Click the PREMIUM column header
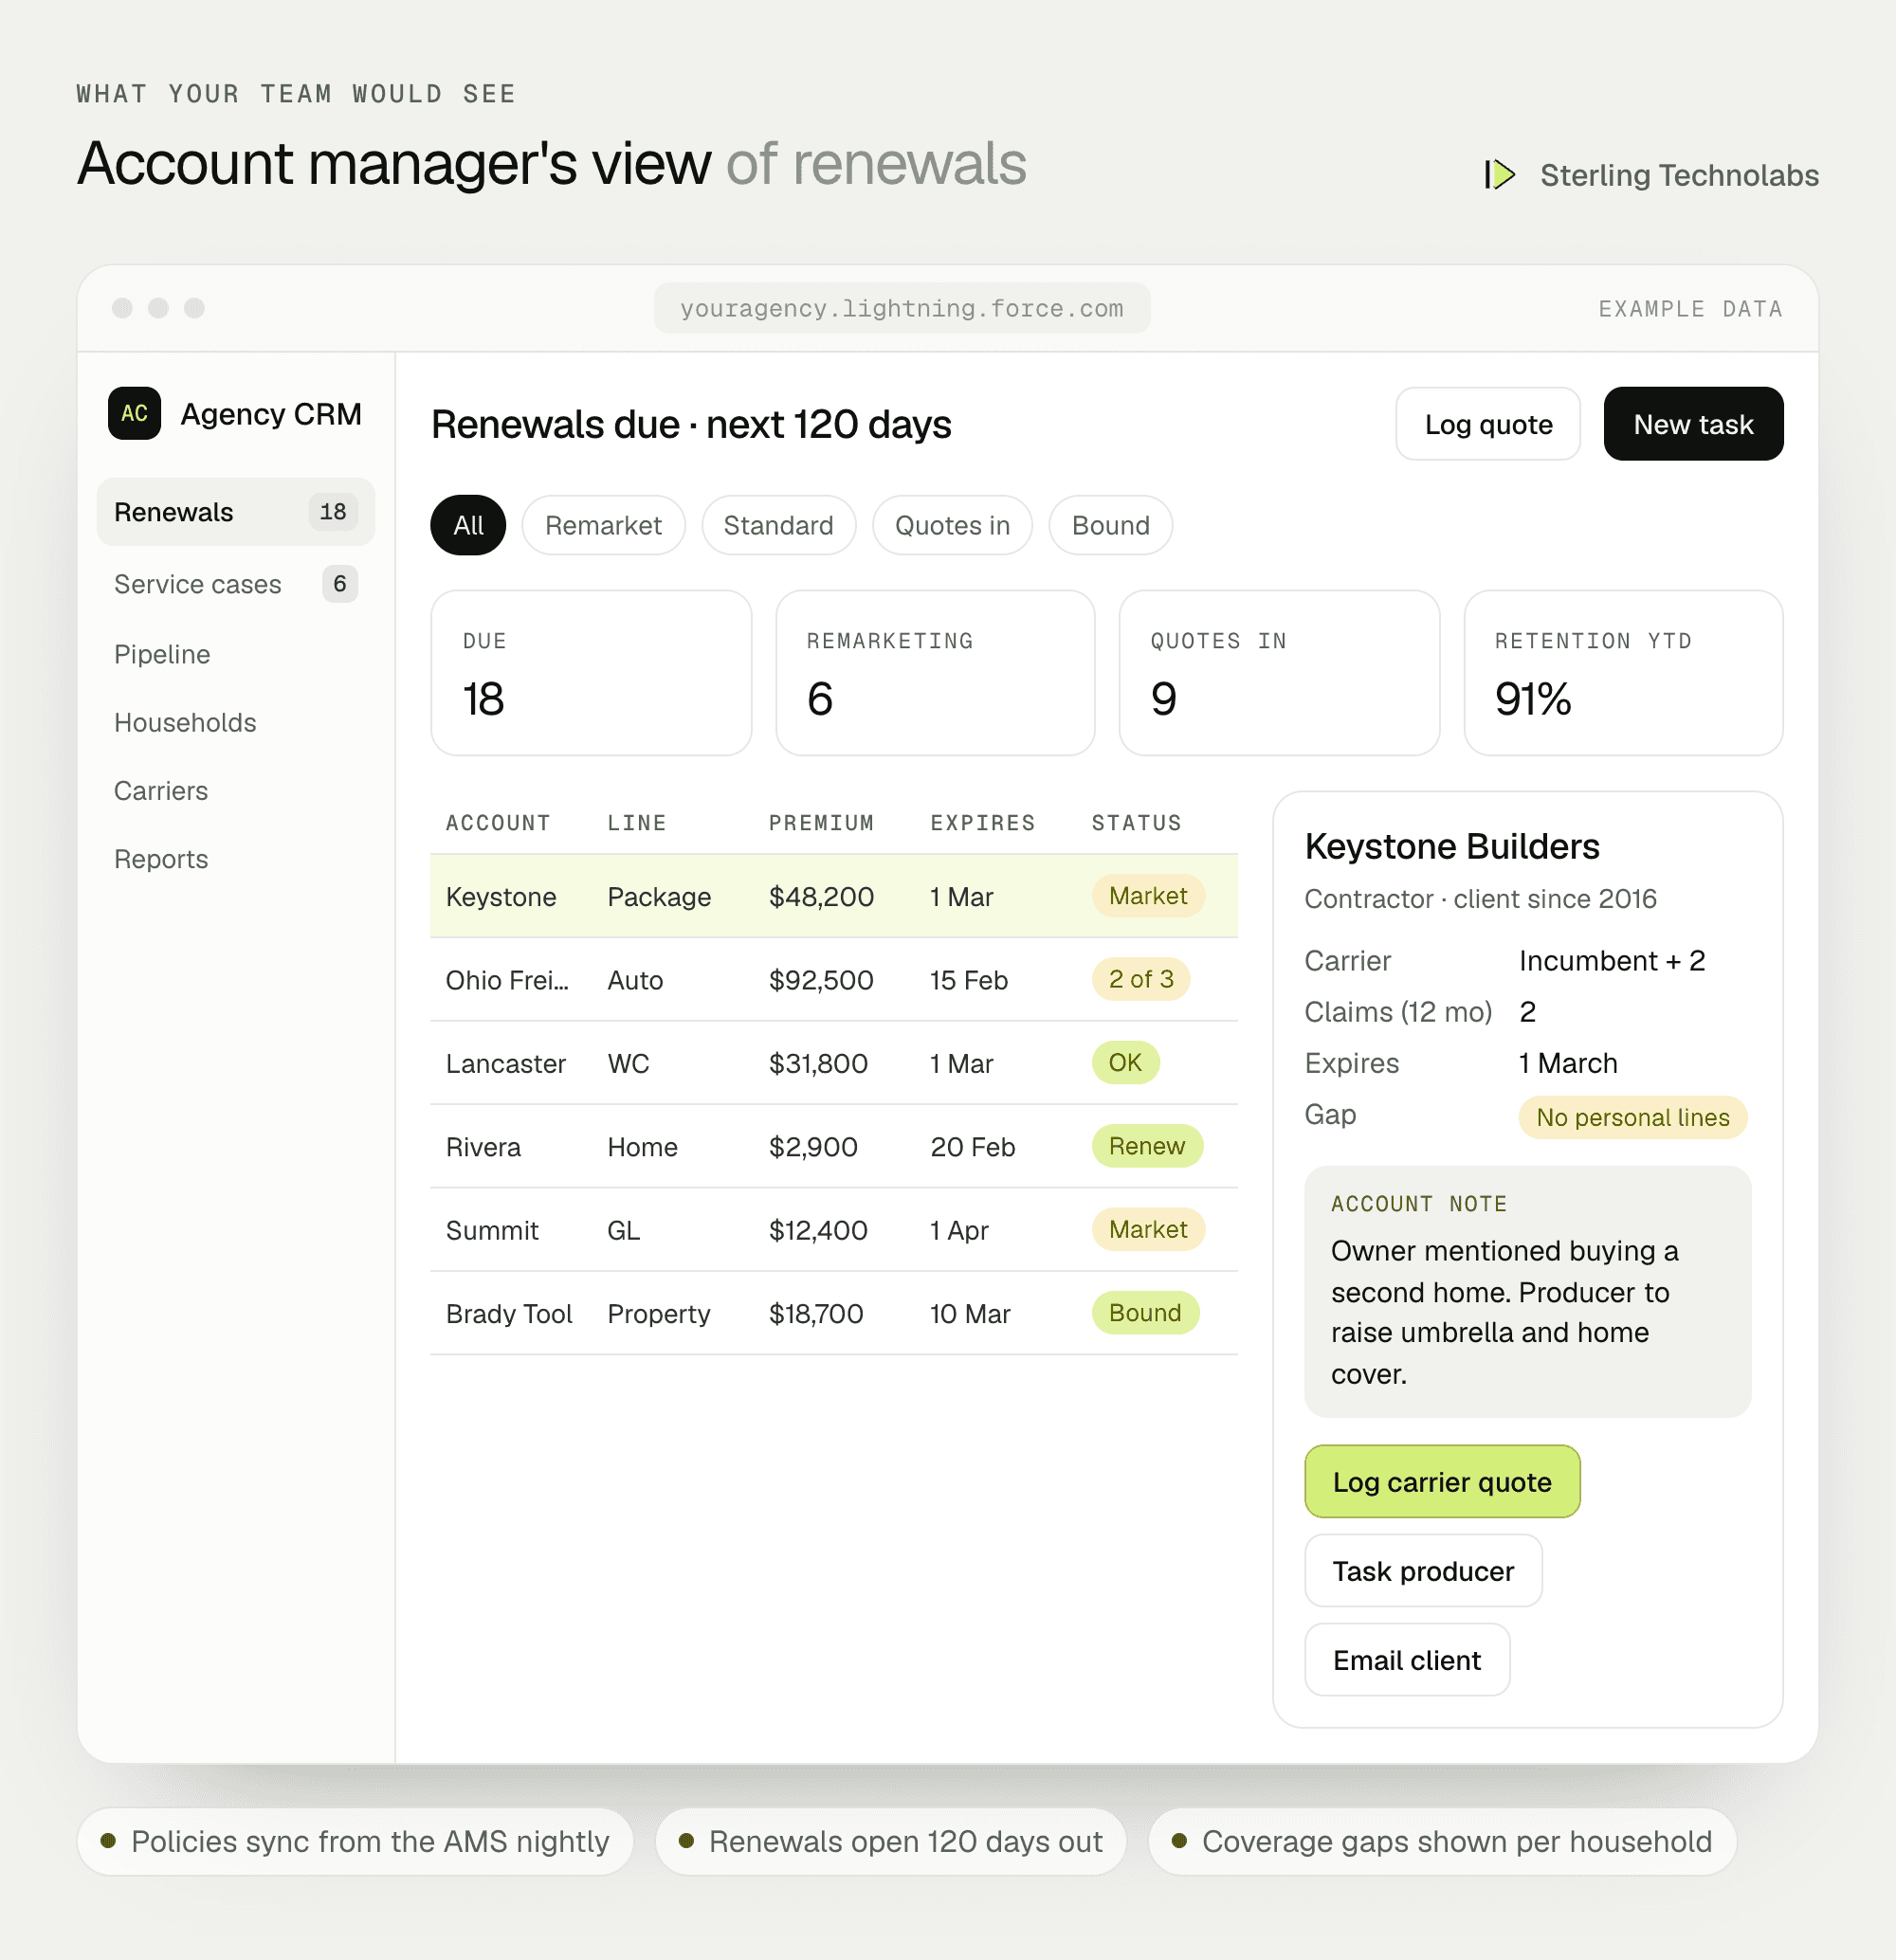The image size is (1896, 1960). click(821, 823)
